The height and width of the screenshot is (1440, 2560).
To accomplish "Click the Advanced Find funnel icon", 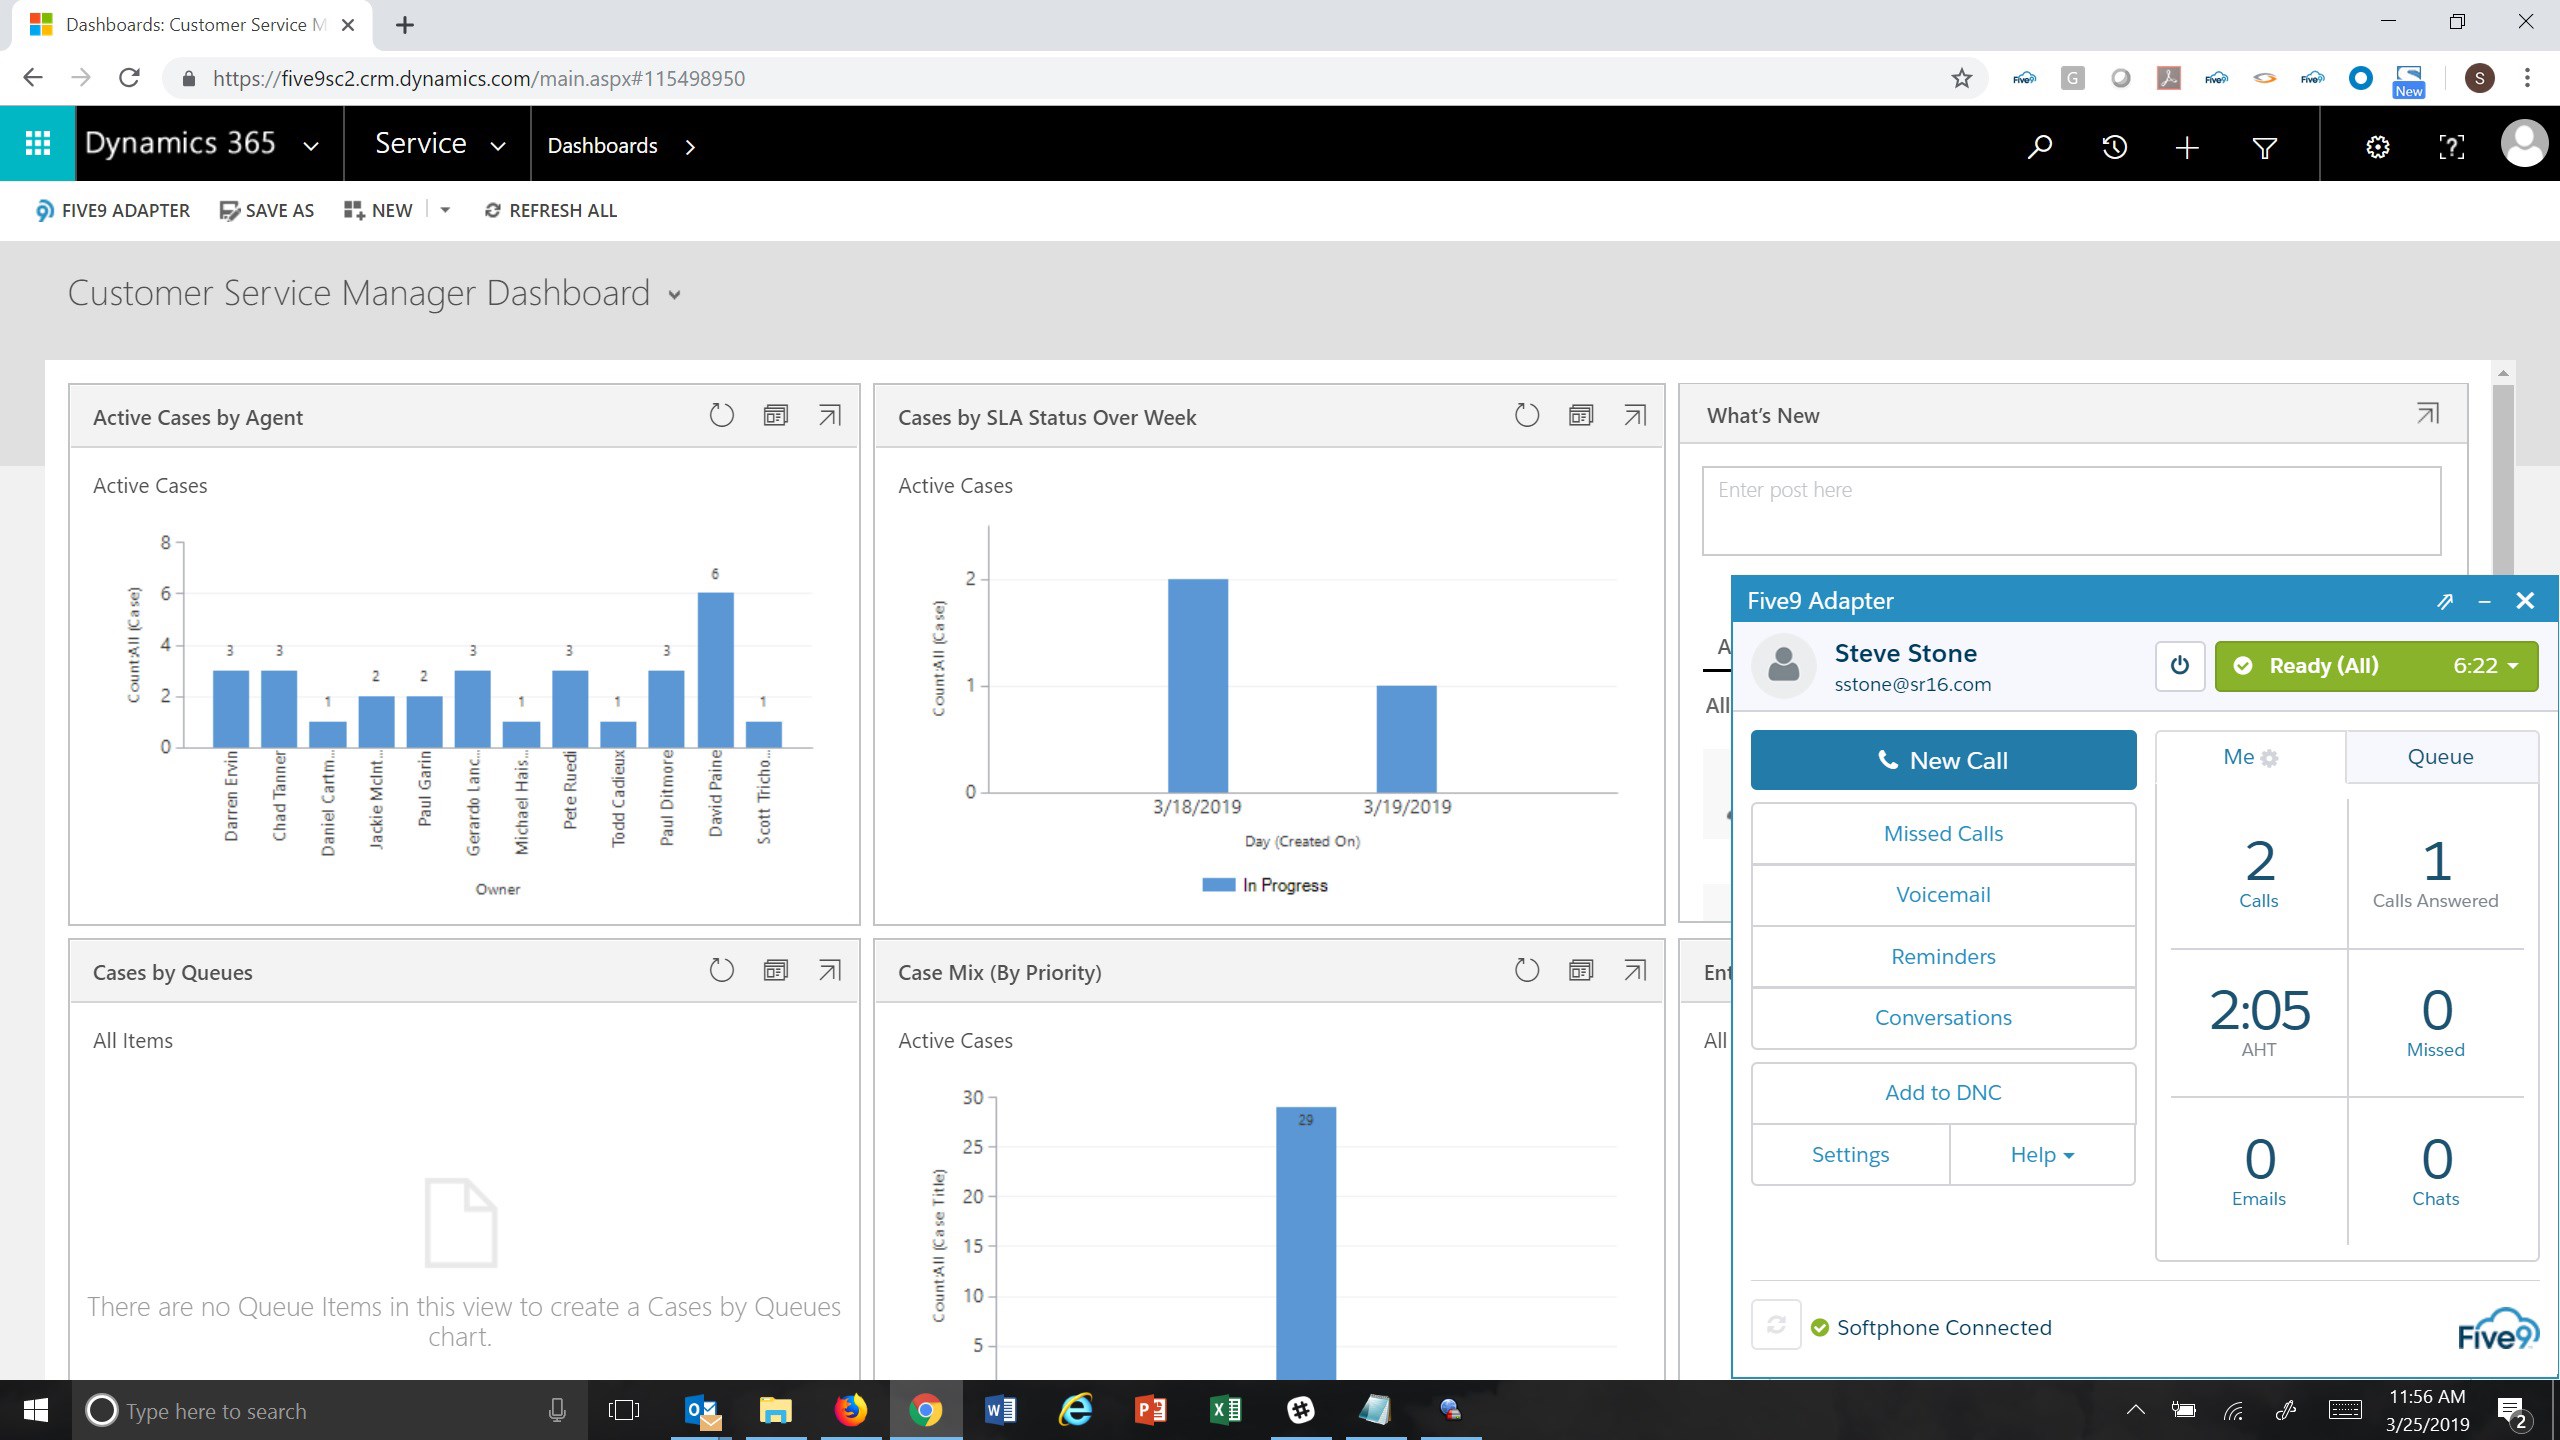I will click(x=2264, y=147).
